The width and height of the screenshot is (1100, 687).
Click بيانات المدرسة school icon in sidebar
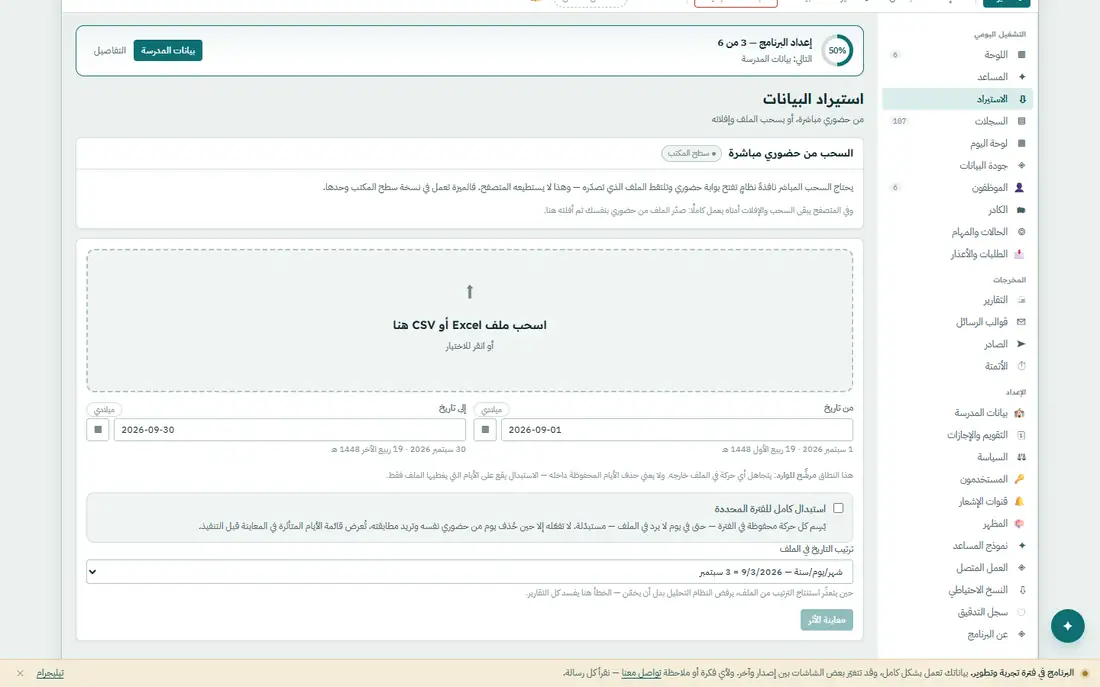pos(1019,413)
